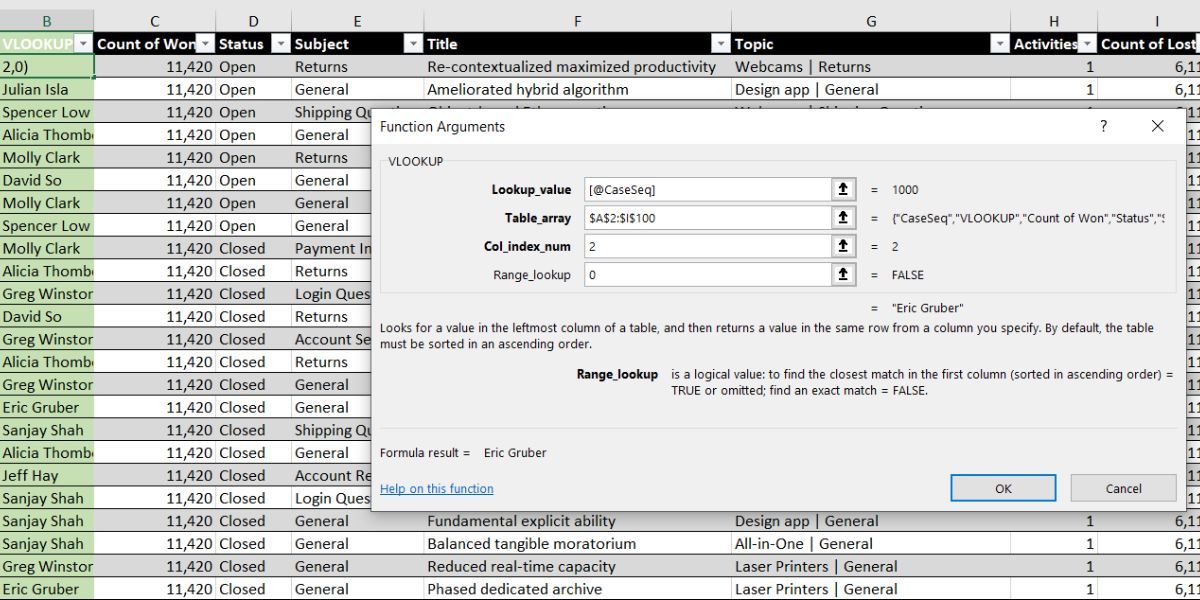Click inside the Lookup_value input field

707,189
